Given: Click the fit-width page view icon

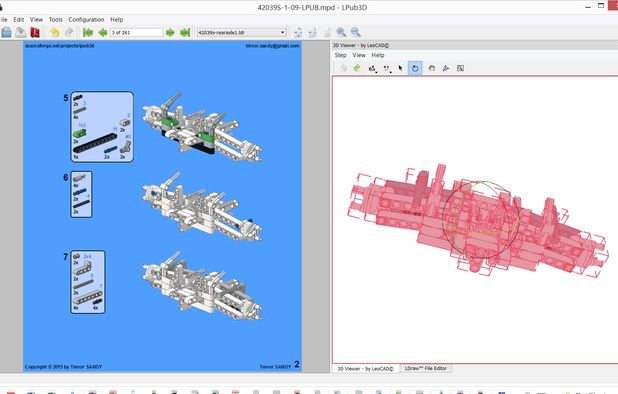Looking at the screenshot, I should (298, 32).
